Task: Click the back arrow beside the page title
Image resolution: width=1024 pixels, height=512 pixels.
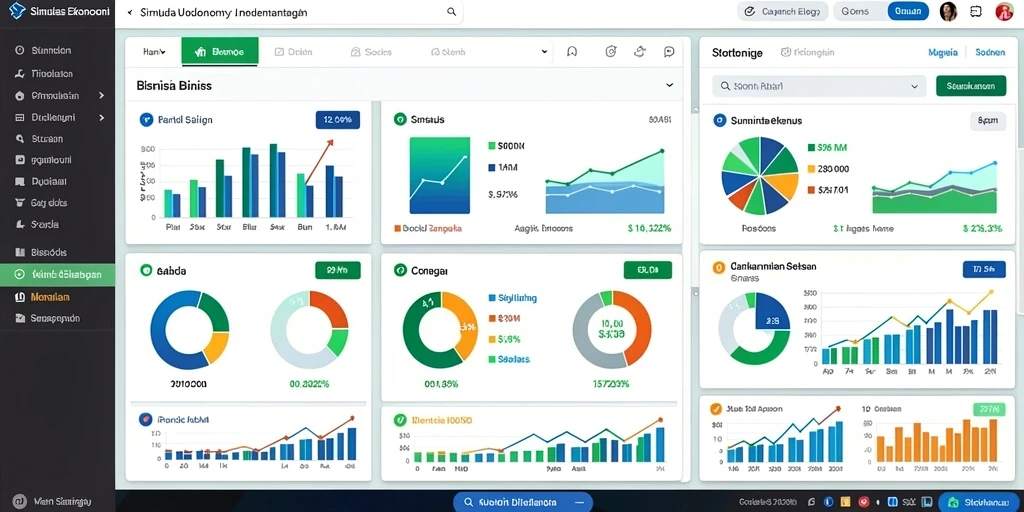Action: click(x=129, y=12)
